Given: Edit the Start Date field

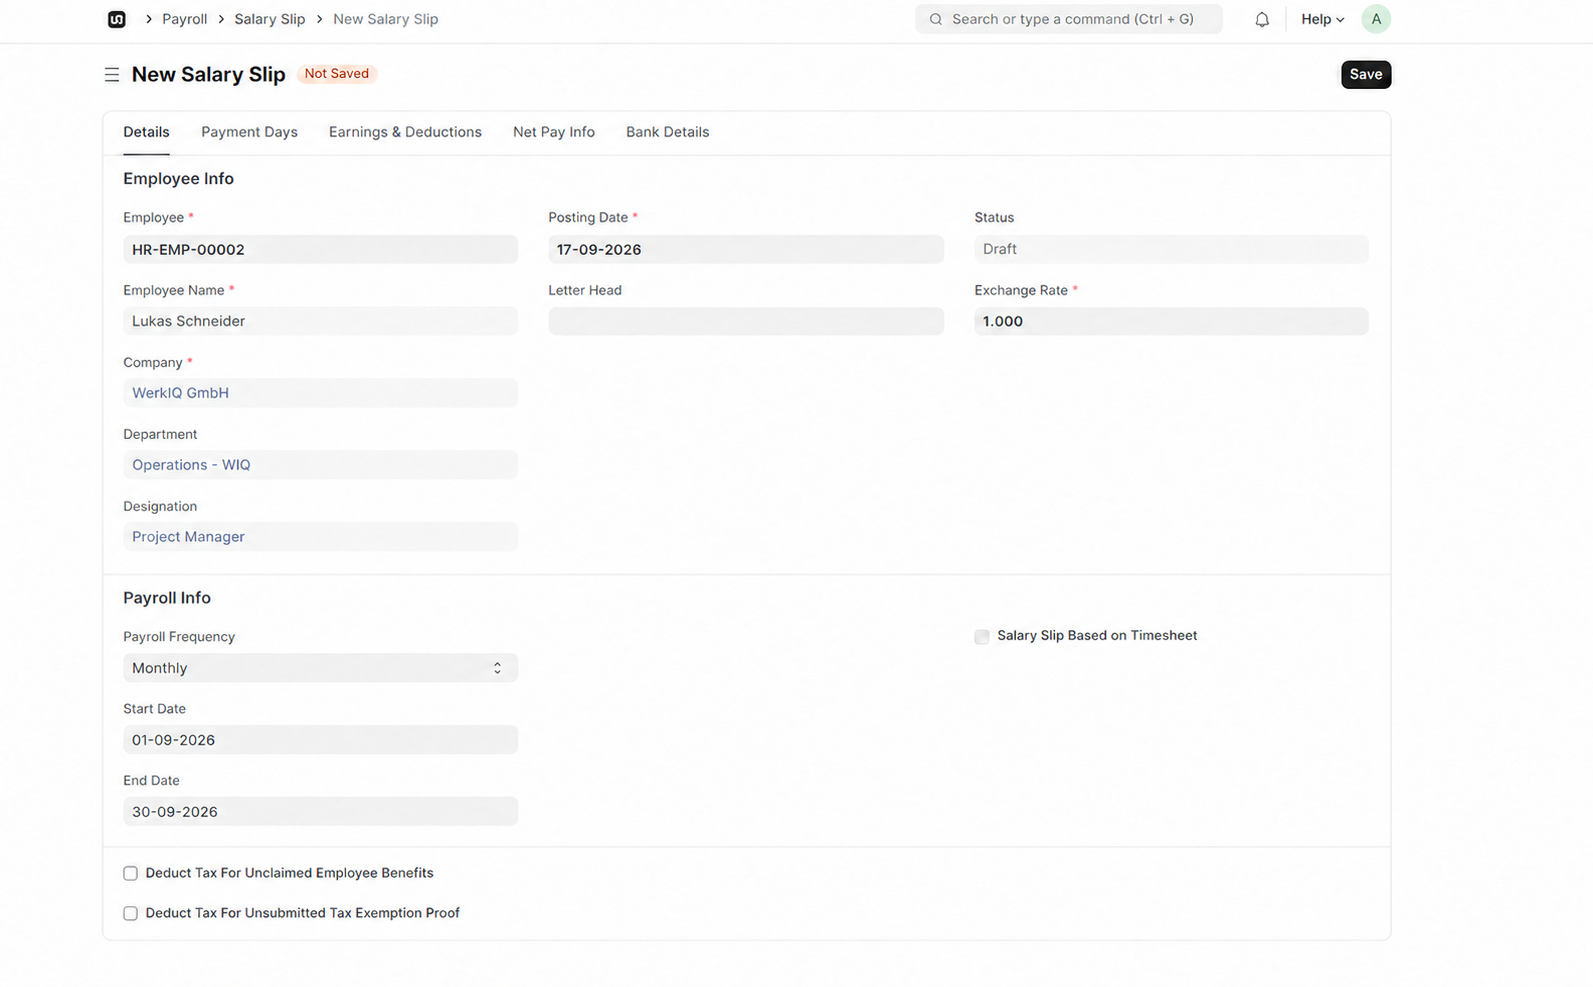Looking at the screenshot, I should (x=320, y=740).
